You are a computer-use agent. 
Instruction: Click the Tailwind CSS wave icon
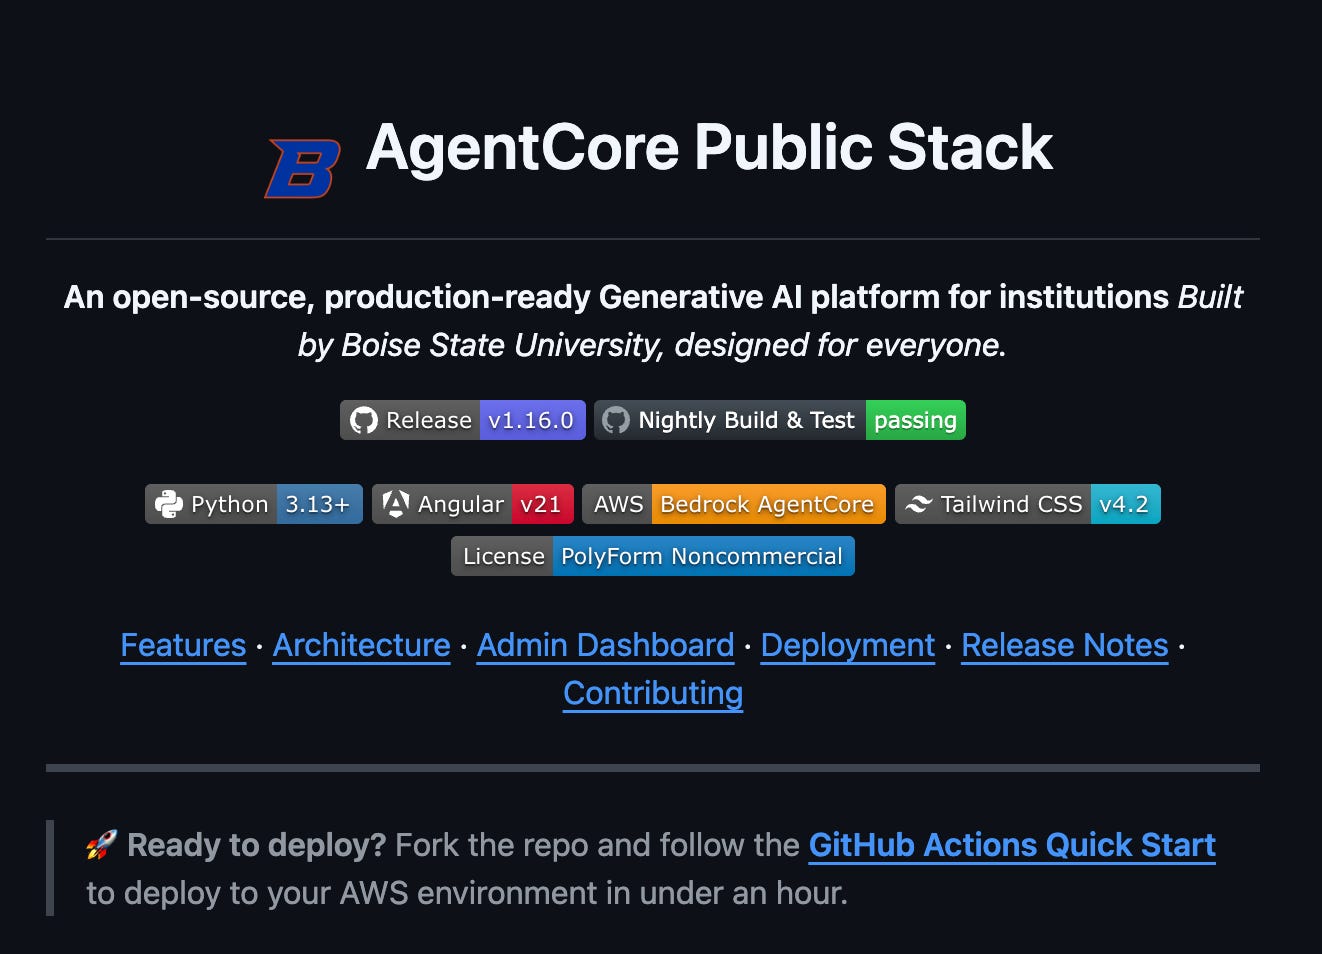click(918, 504)
